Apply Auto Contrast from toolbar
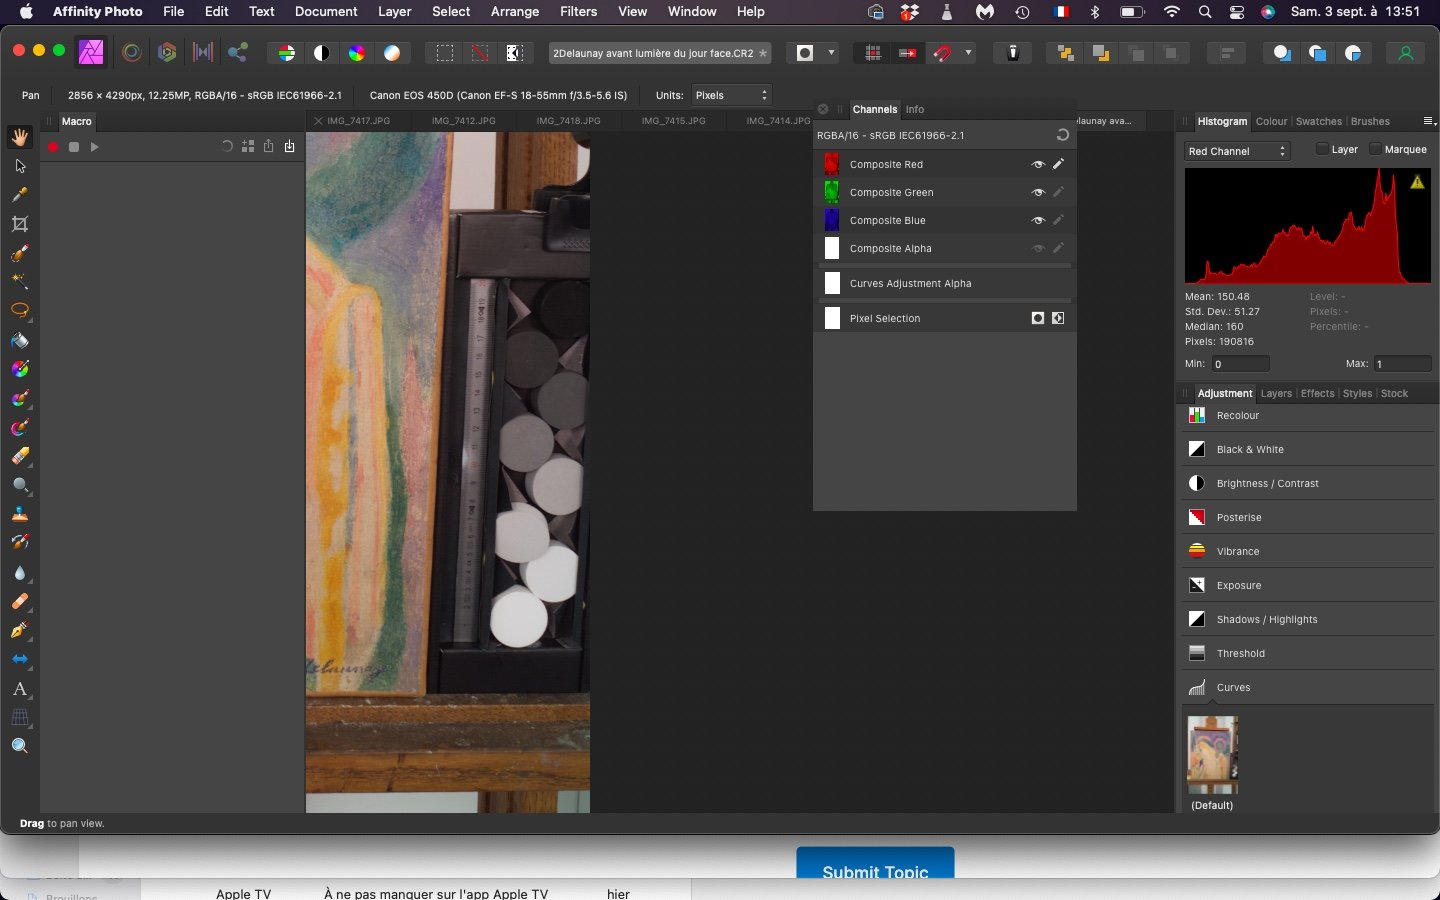The height and width of the screenshot is (900, 1440). [322, 53]
